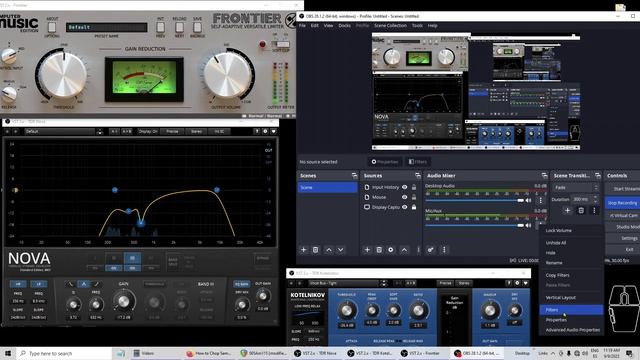Open Desktop Audio three-dot options
Viewport: 640px width, 360px height.
point(540,200)
